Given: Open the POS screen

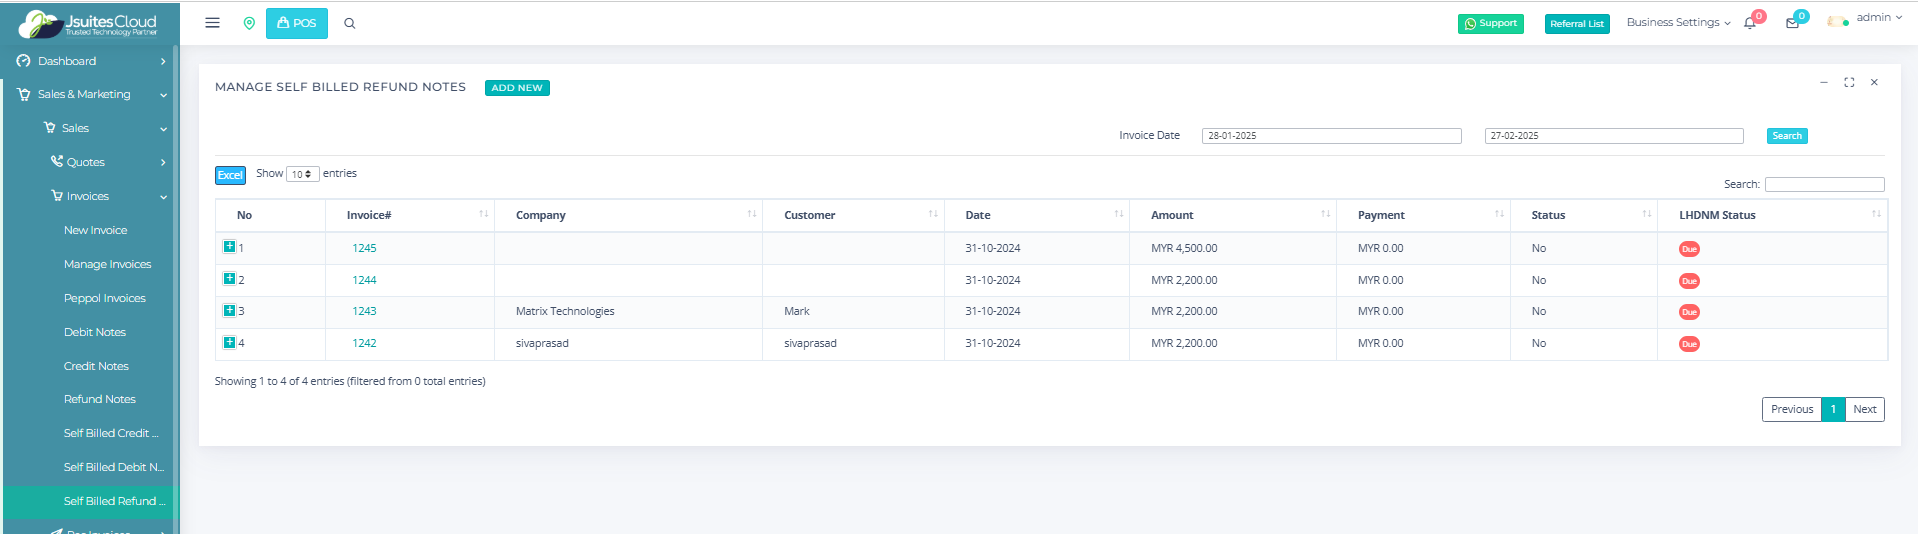Looking at the screenshot, I should click(296, 23).
